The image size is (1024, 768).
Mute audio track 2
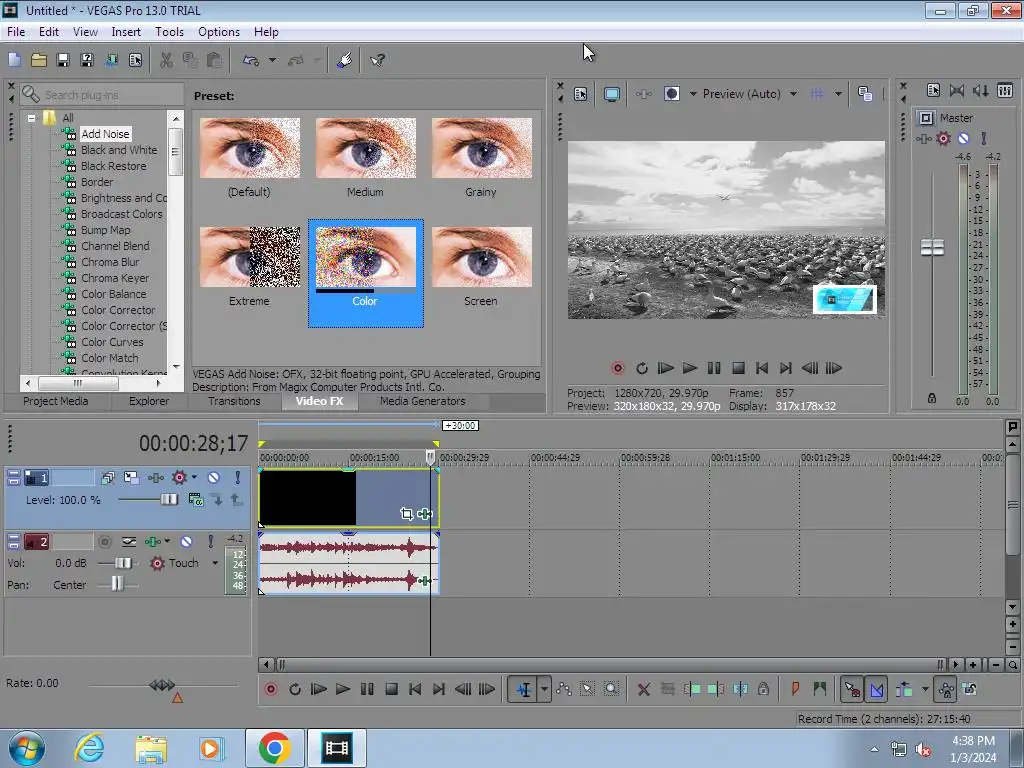coord(187,541)
